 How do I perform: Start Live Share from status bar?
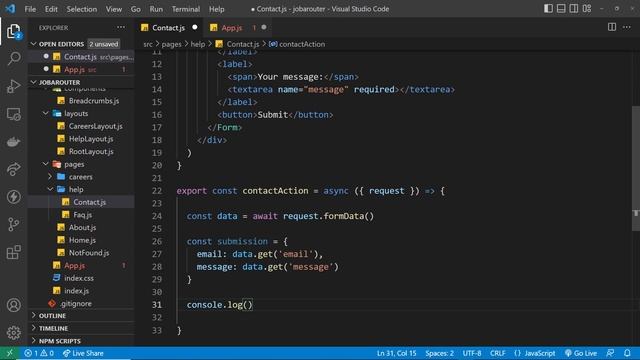click(83, 353)
